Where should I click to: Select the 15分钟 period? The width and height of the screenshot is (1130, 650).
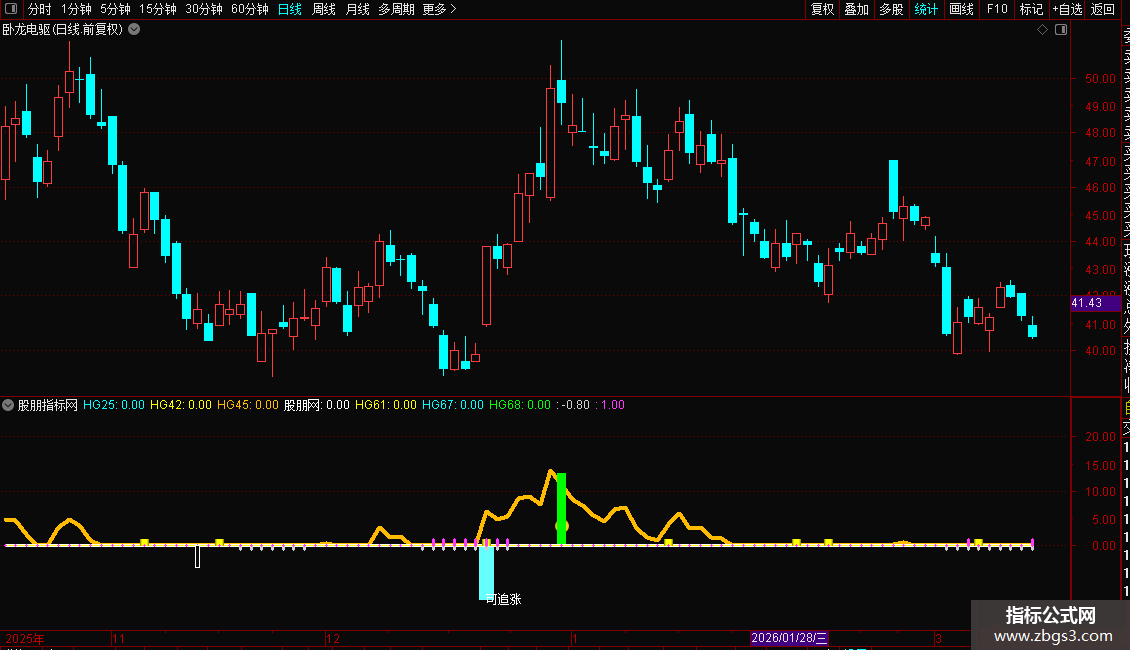click(x=157, y=9)
